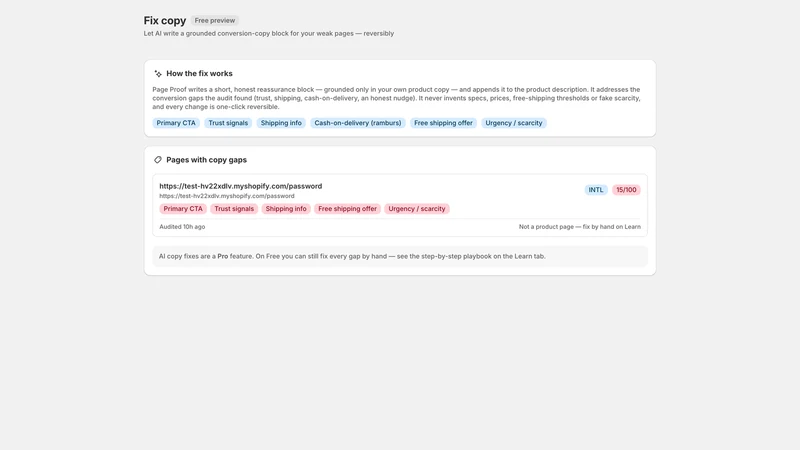This screenshot has width=800, height=450.
Task: Click the red Trust signals gap tag
Action: tap(234, 209)
